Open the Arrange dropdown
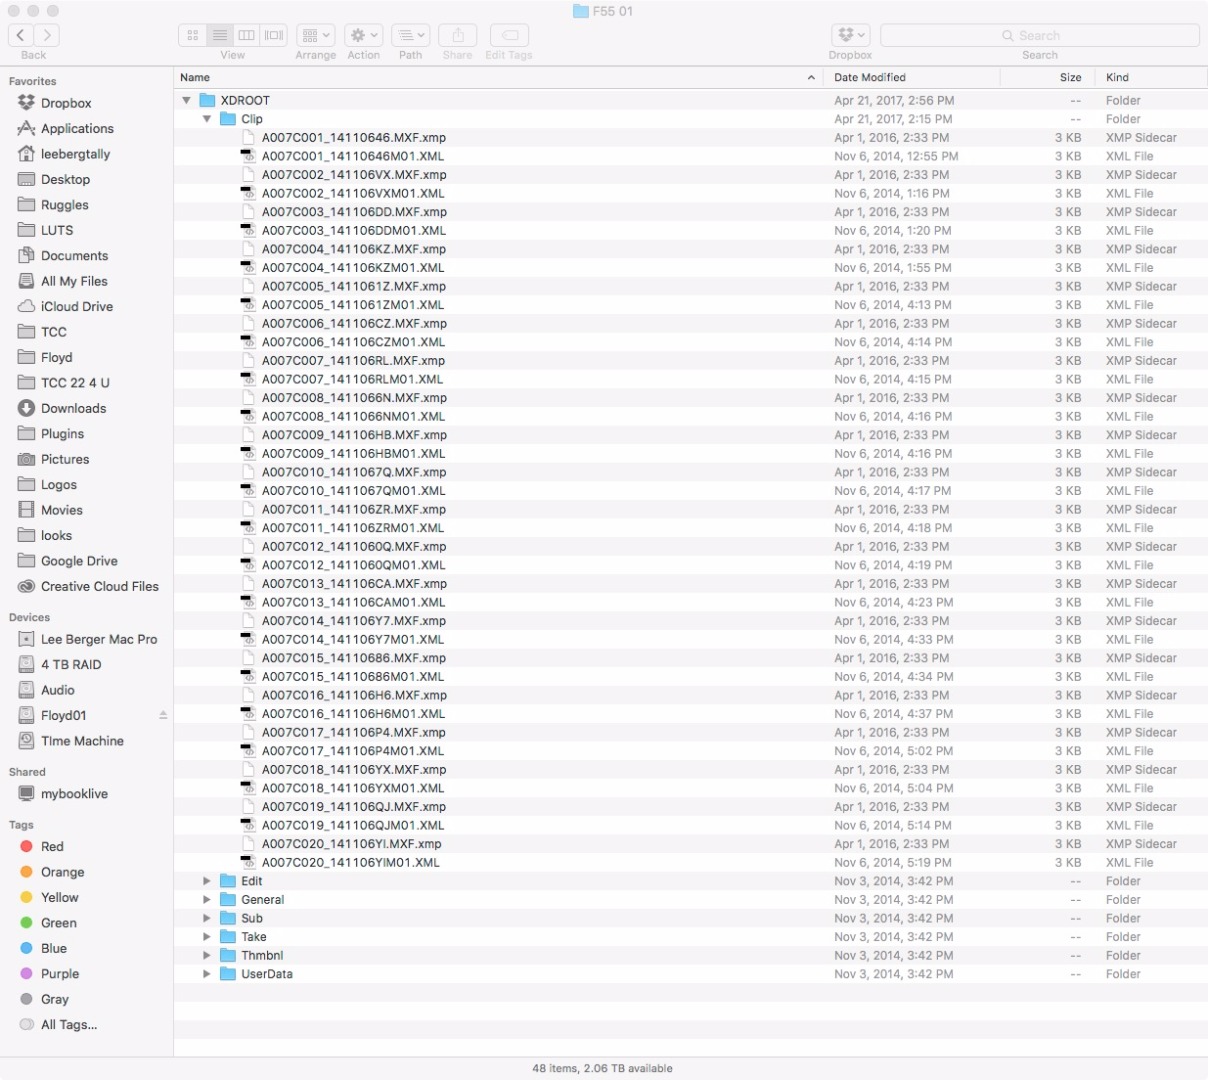The image size is (1208, 1080). [316, 35]
